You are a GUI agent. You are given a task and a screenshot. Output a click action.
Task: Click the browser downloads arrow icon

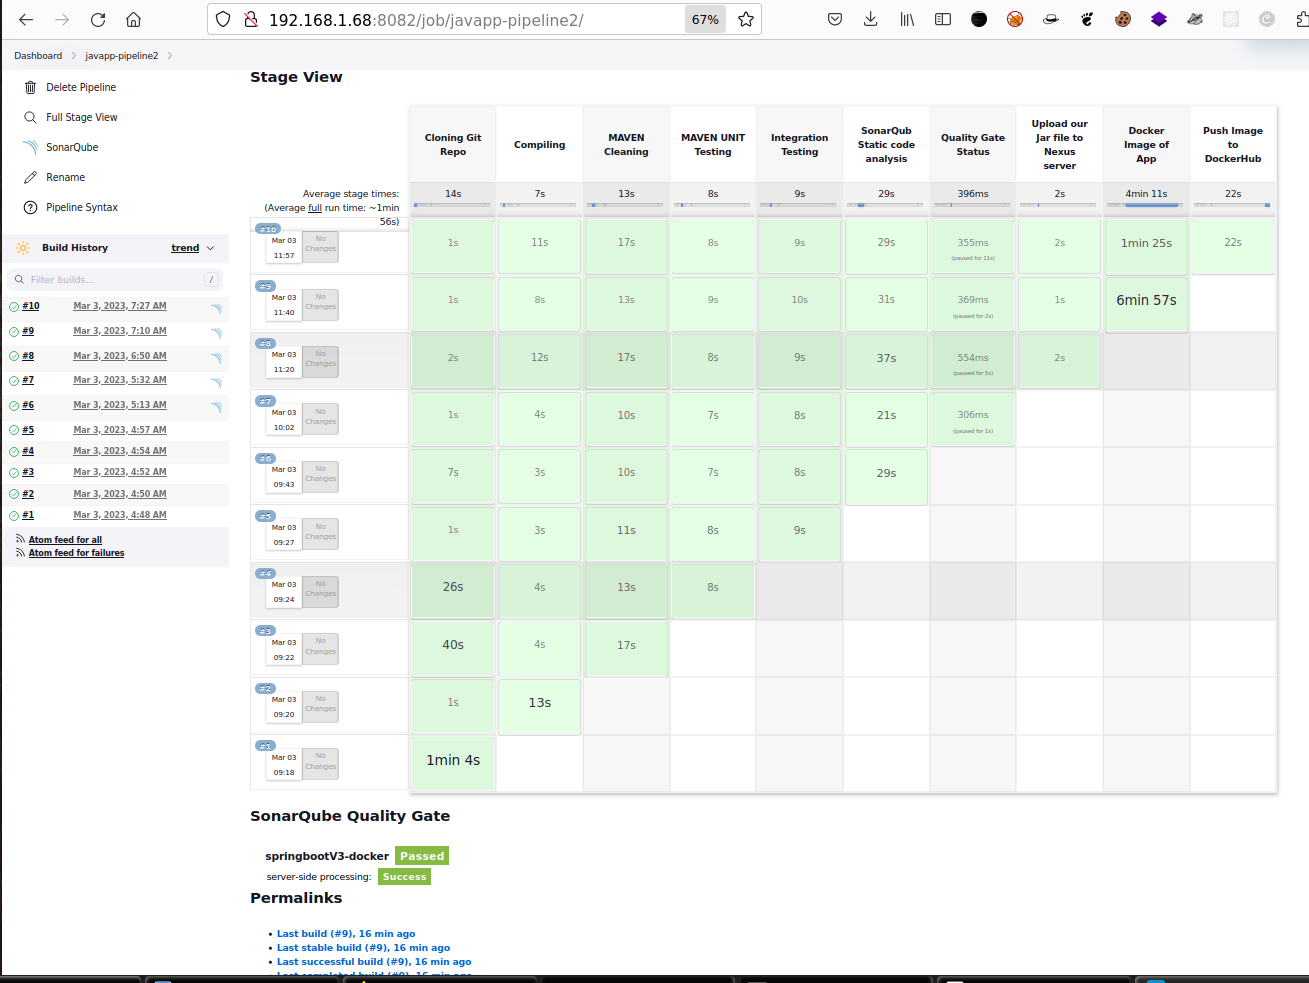coord(871,19)
